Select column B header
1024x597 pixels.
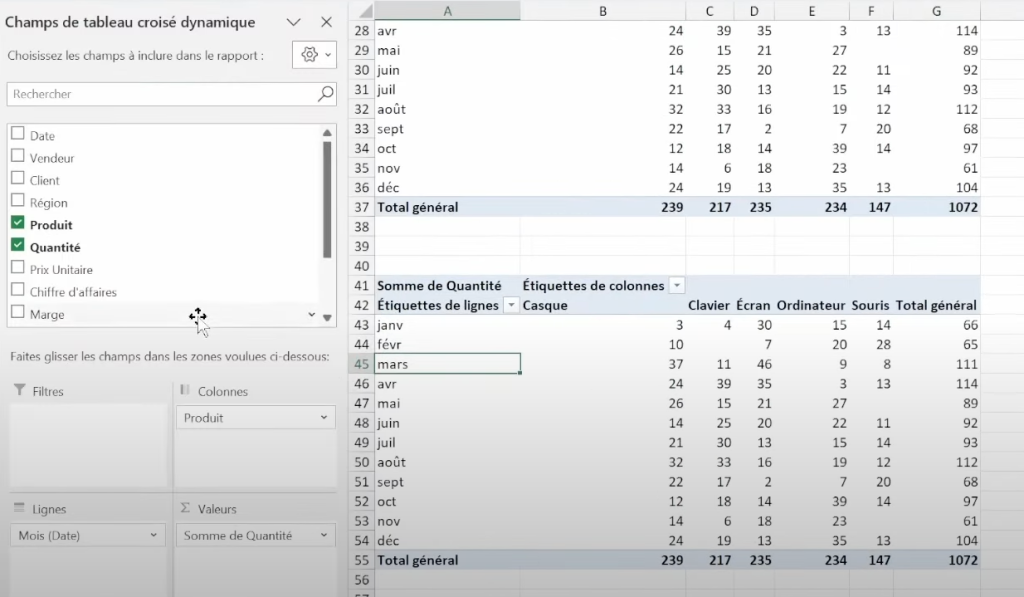(x=603, y=11)
